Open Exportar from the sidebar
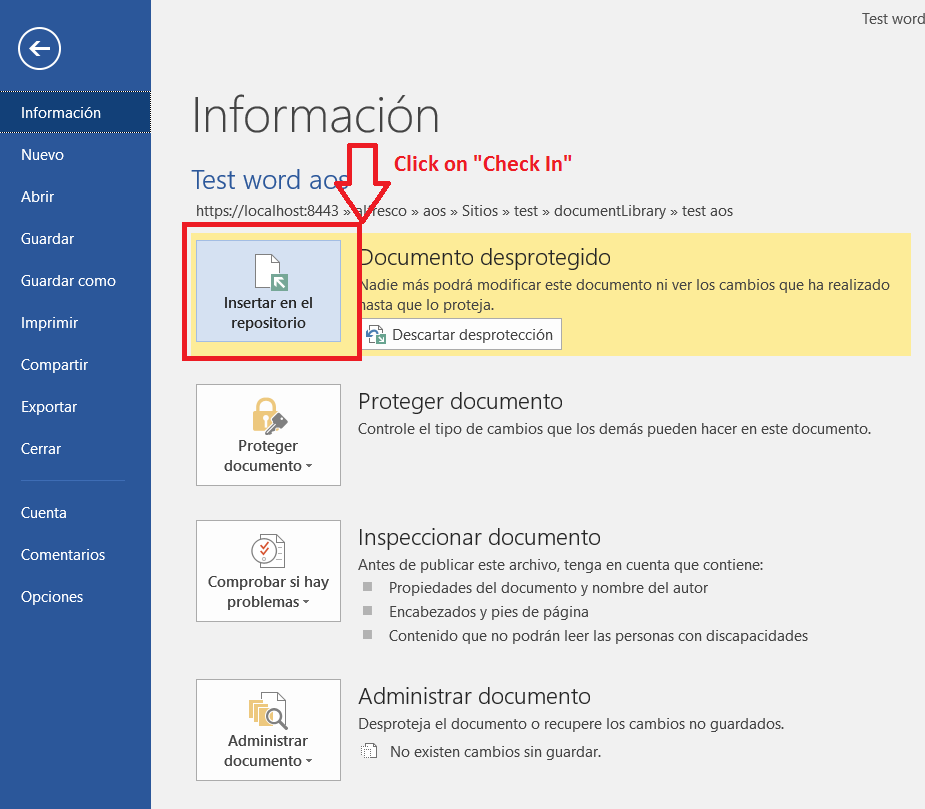The height and width of the screenshot is (809, 925). coord(49,407)
